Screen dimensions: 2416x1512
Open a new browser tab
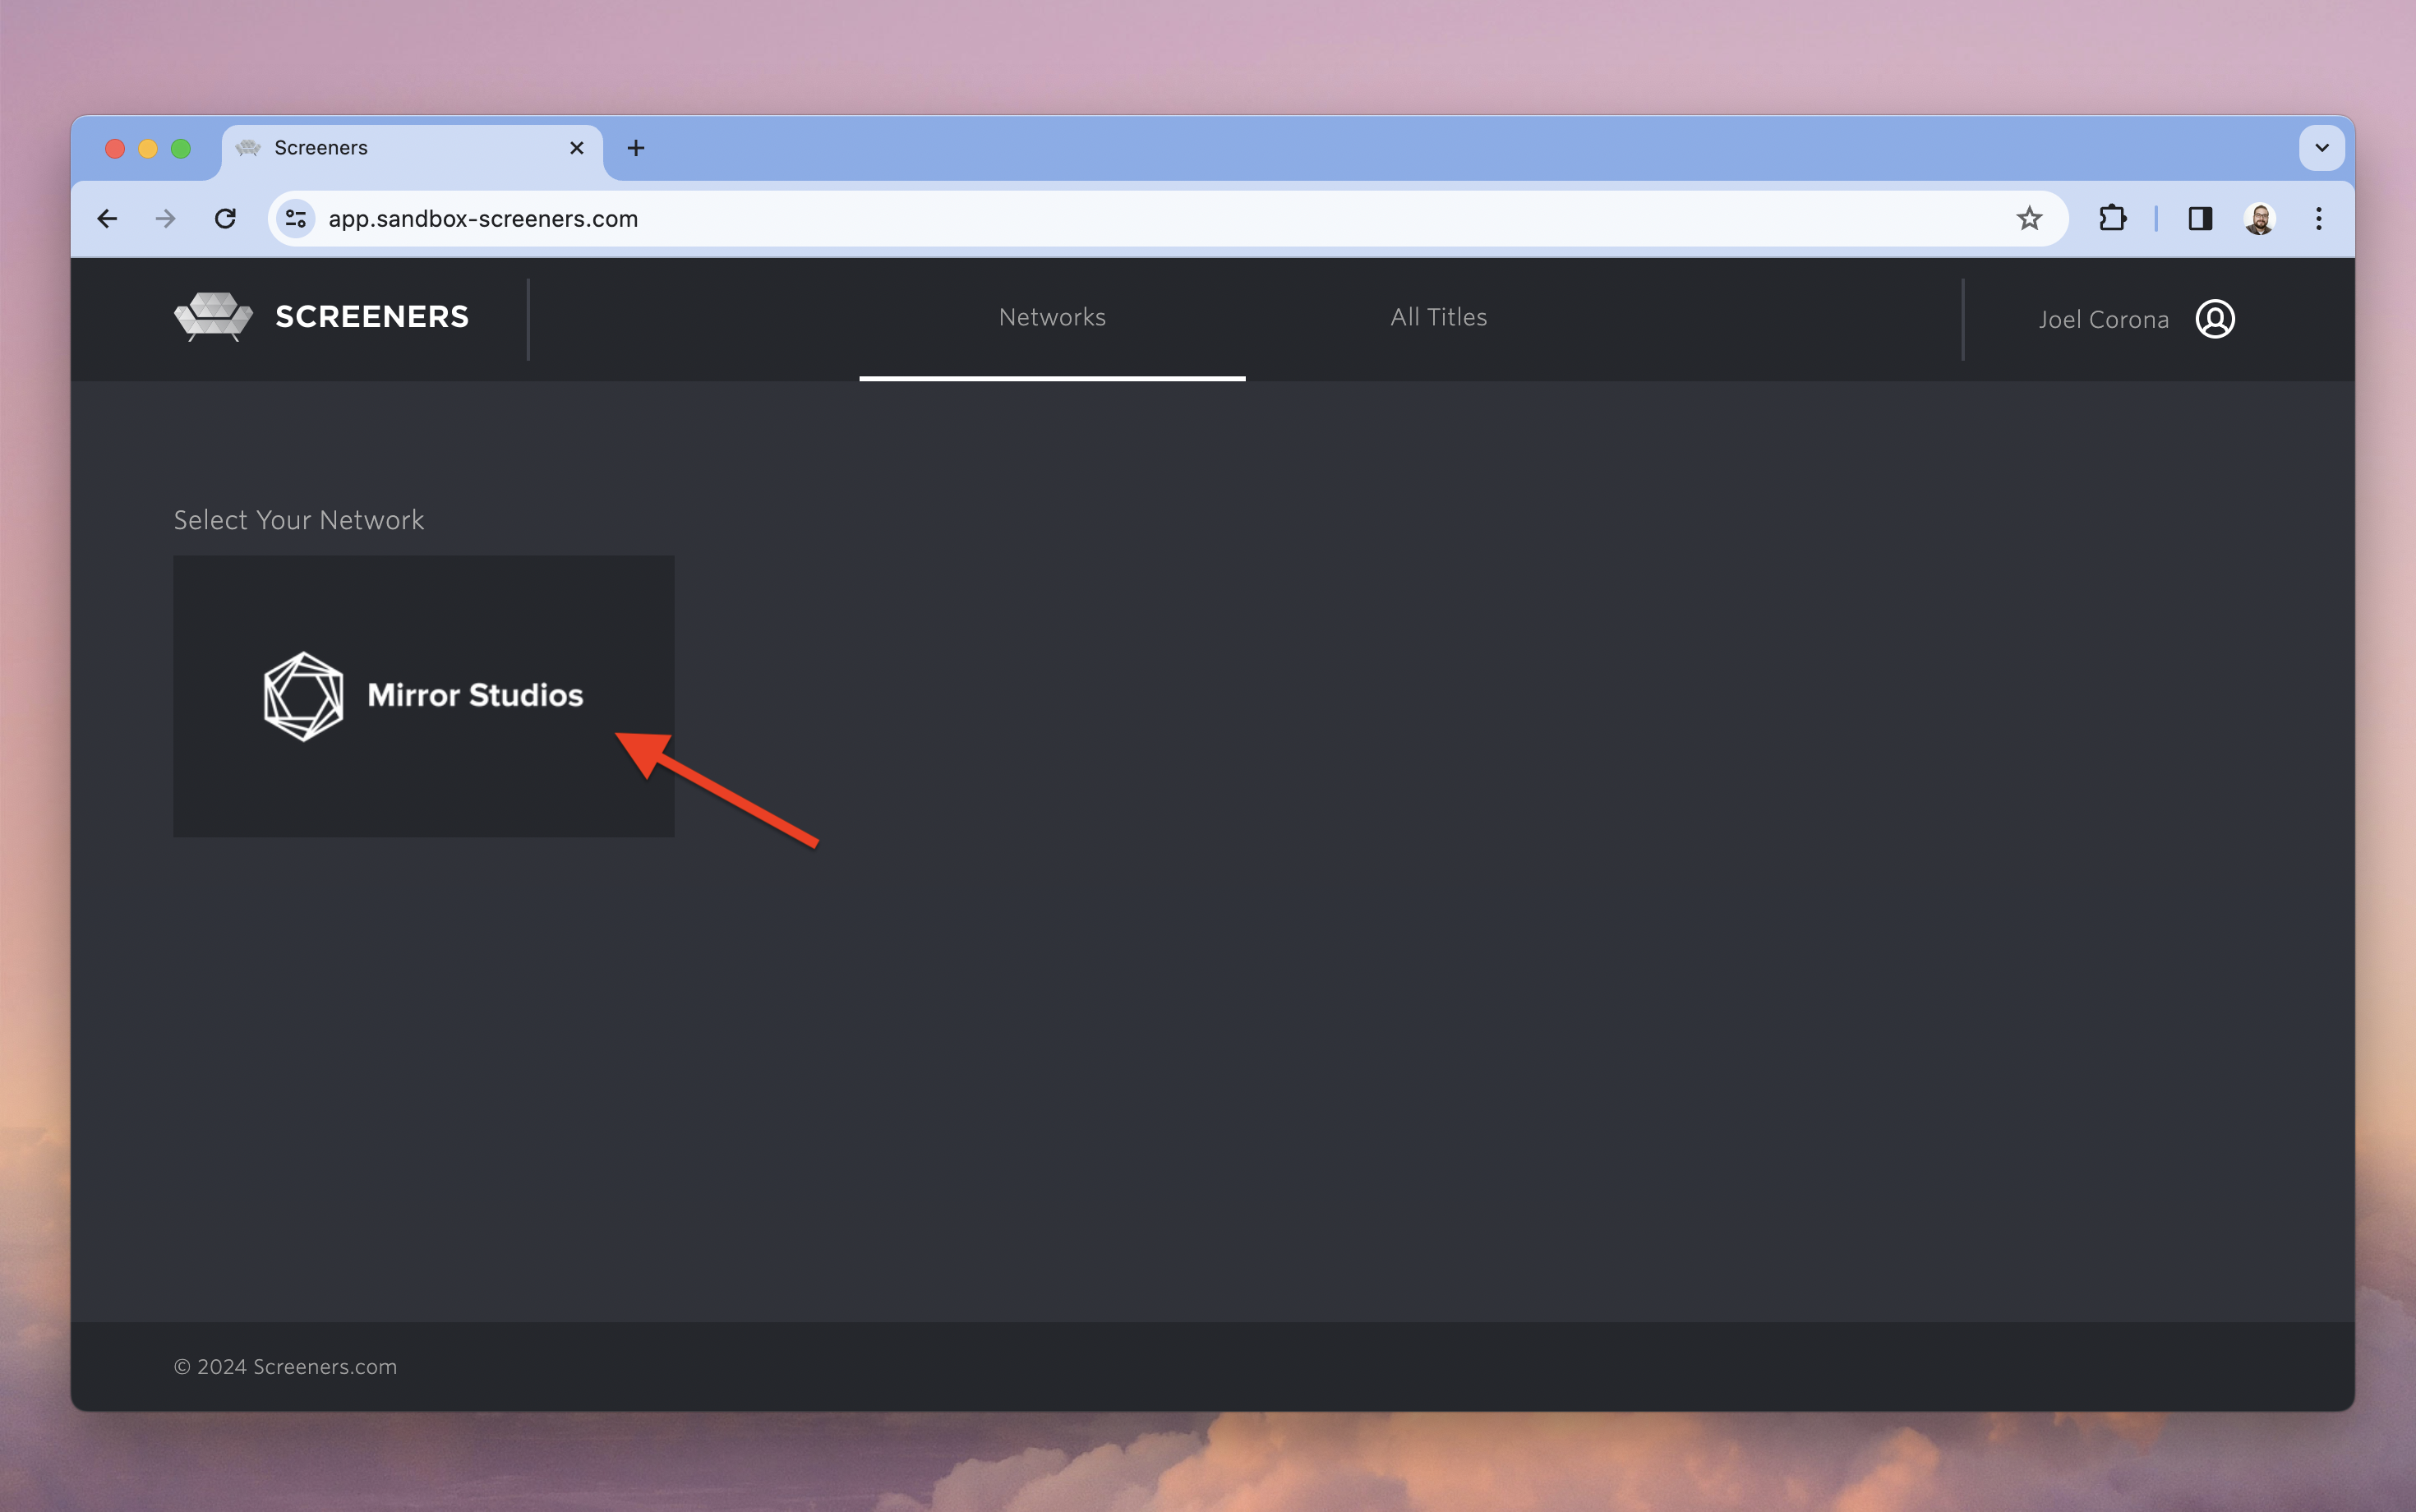pos(636,148)
